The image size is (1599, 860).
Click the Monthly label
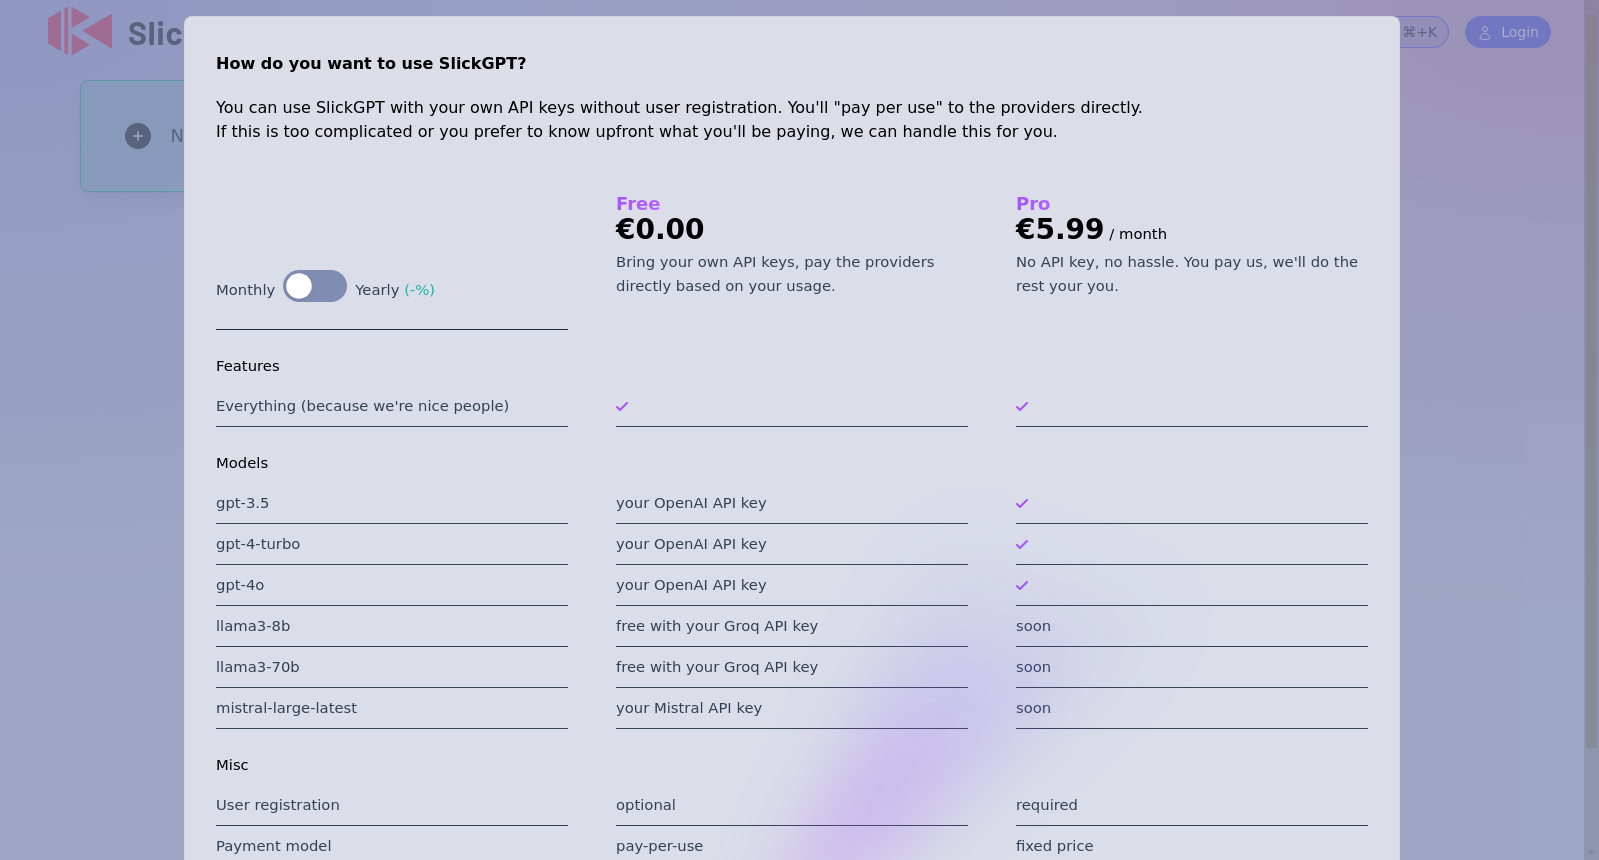click(x=245, y=290)
